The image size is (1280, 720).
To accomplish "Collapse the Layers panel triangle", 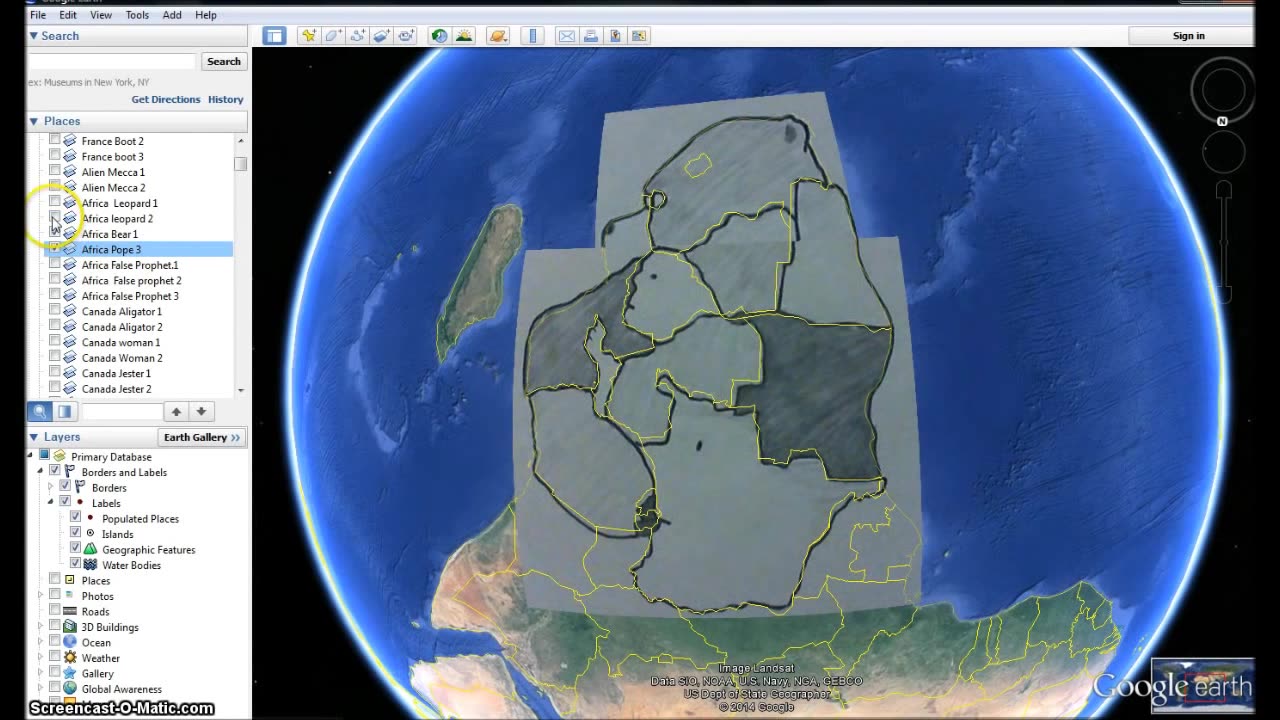I will [x=33, y=437].
